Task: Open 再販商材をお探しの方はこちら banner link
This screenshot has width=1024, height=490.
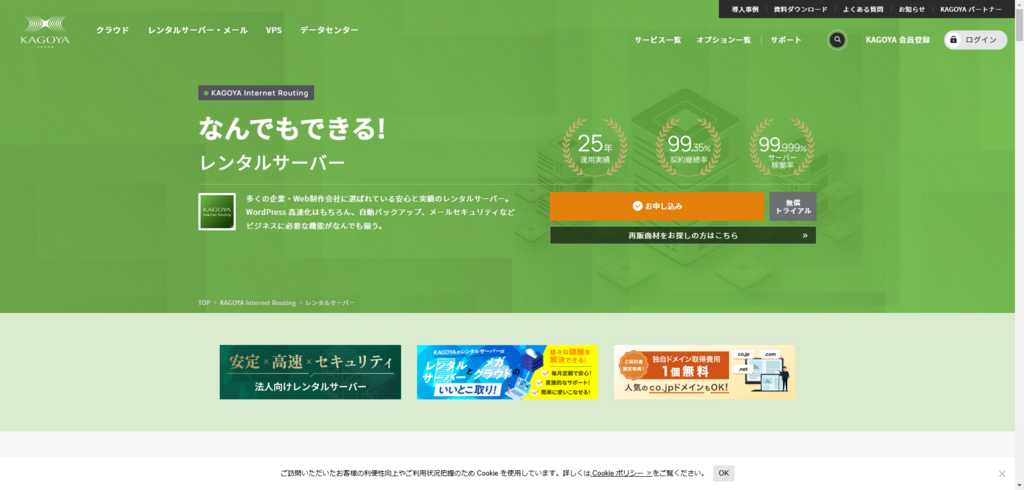Action: 683,235
